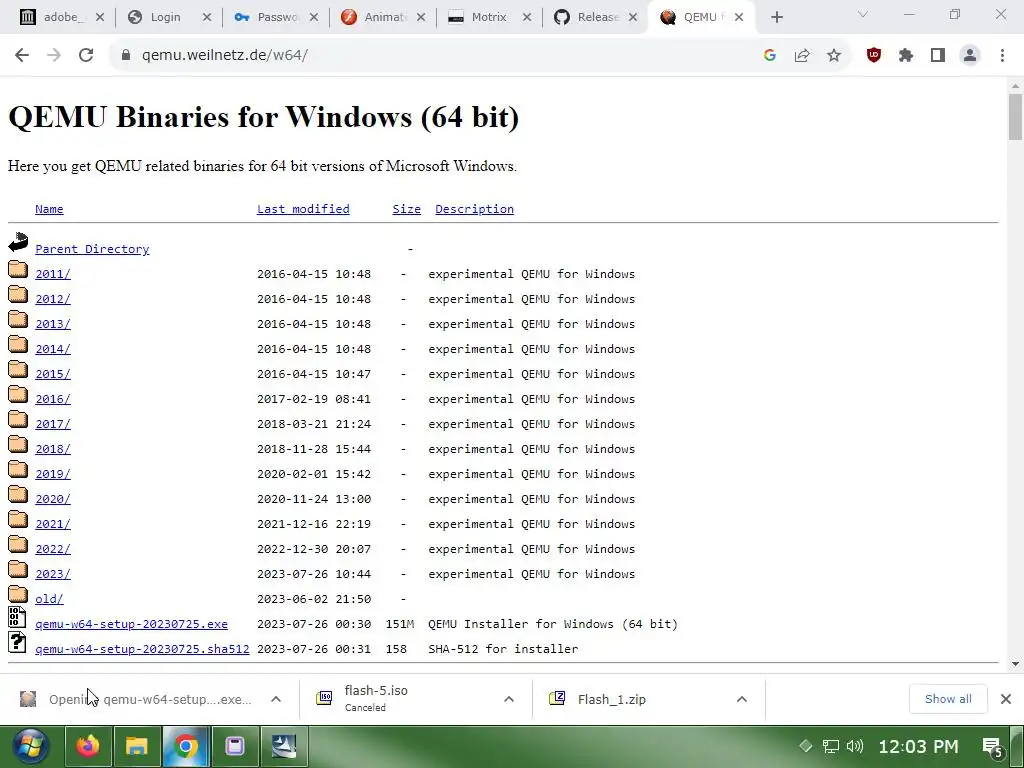This screenshot has height=768, width=1024.
Task: Expand options for the flash-5.iso download
Action: [509, 699]
